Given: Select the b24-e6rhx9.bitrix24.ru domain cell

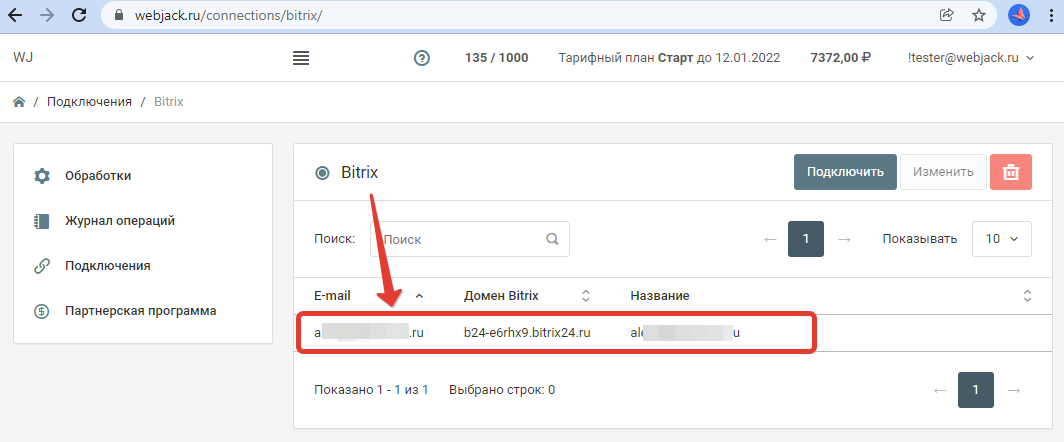Looking at the screenshot, I should (x=527, y=333).
